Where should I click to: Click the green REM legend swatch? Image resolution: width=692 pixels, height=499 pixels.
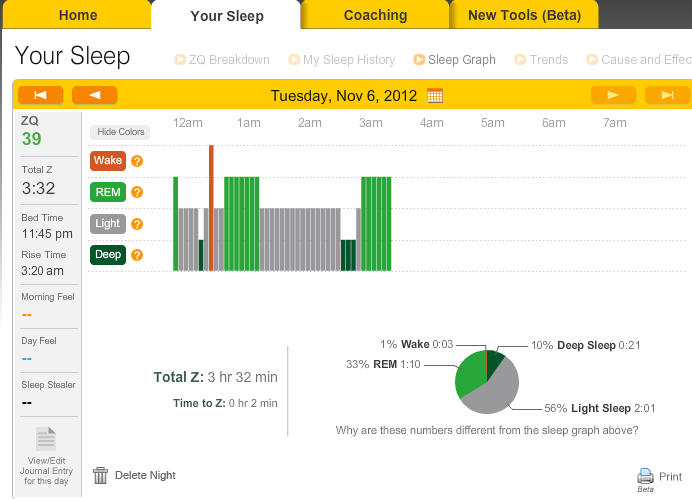coord(108,192)
